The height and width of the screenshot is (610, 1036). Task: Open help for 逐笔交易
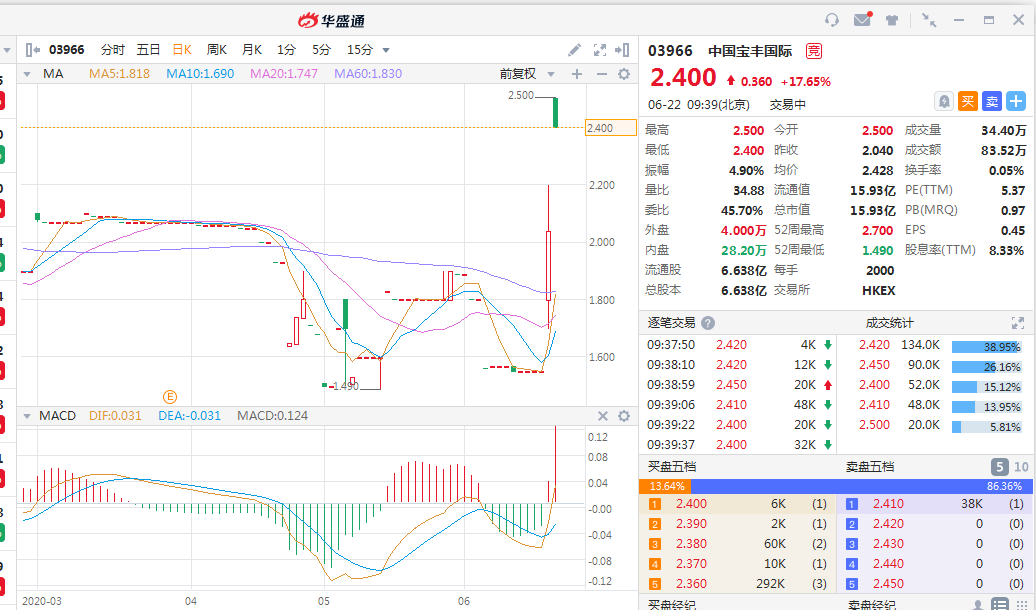708,323
